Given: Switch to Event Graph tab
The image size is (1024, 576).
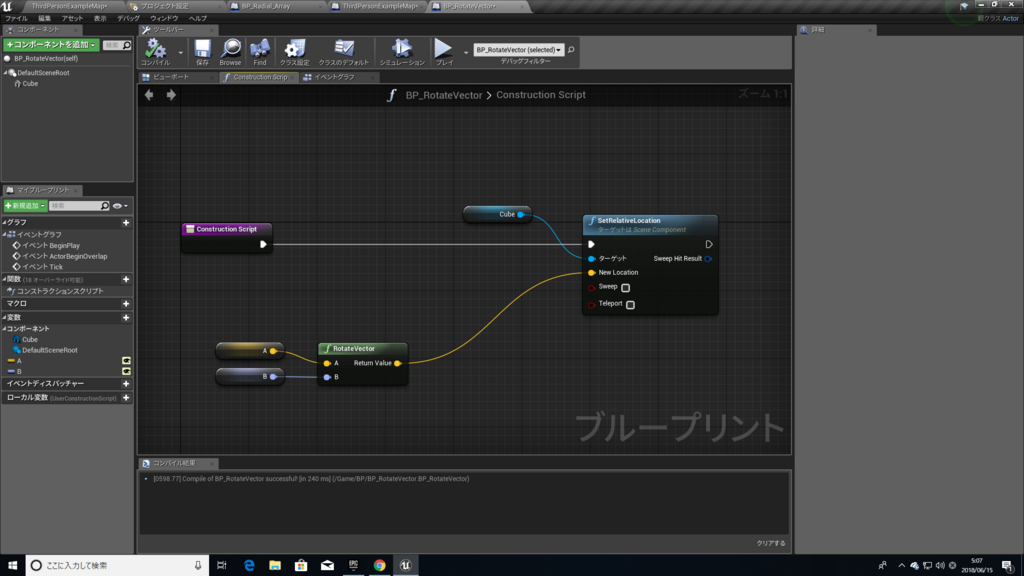Looking at the screenshot, I should [334, 77].
